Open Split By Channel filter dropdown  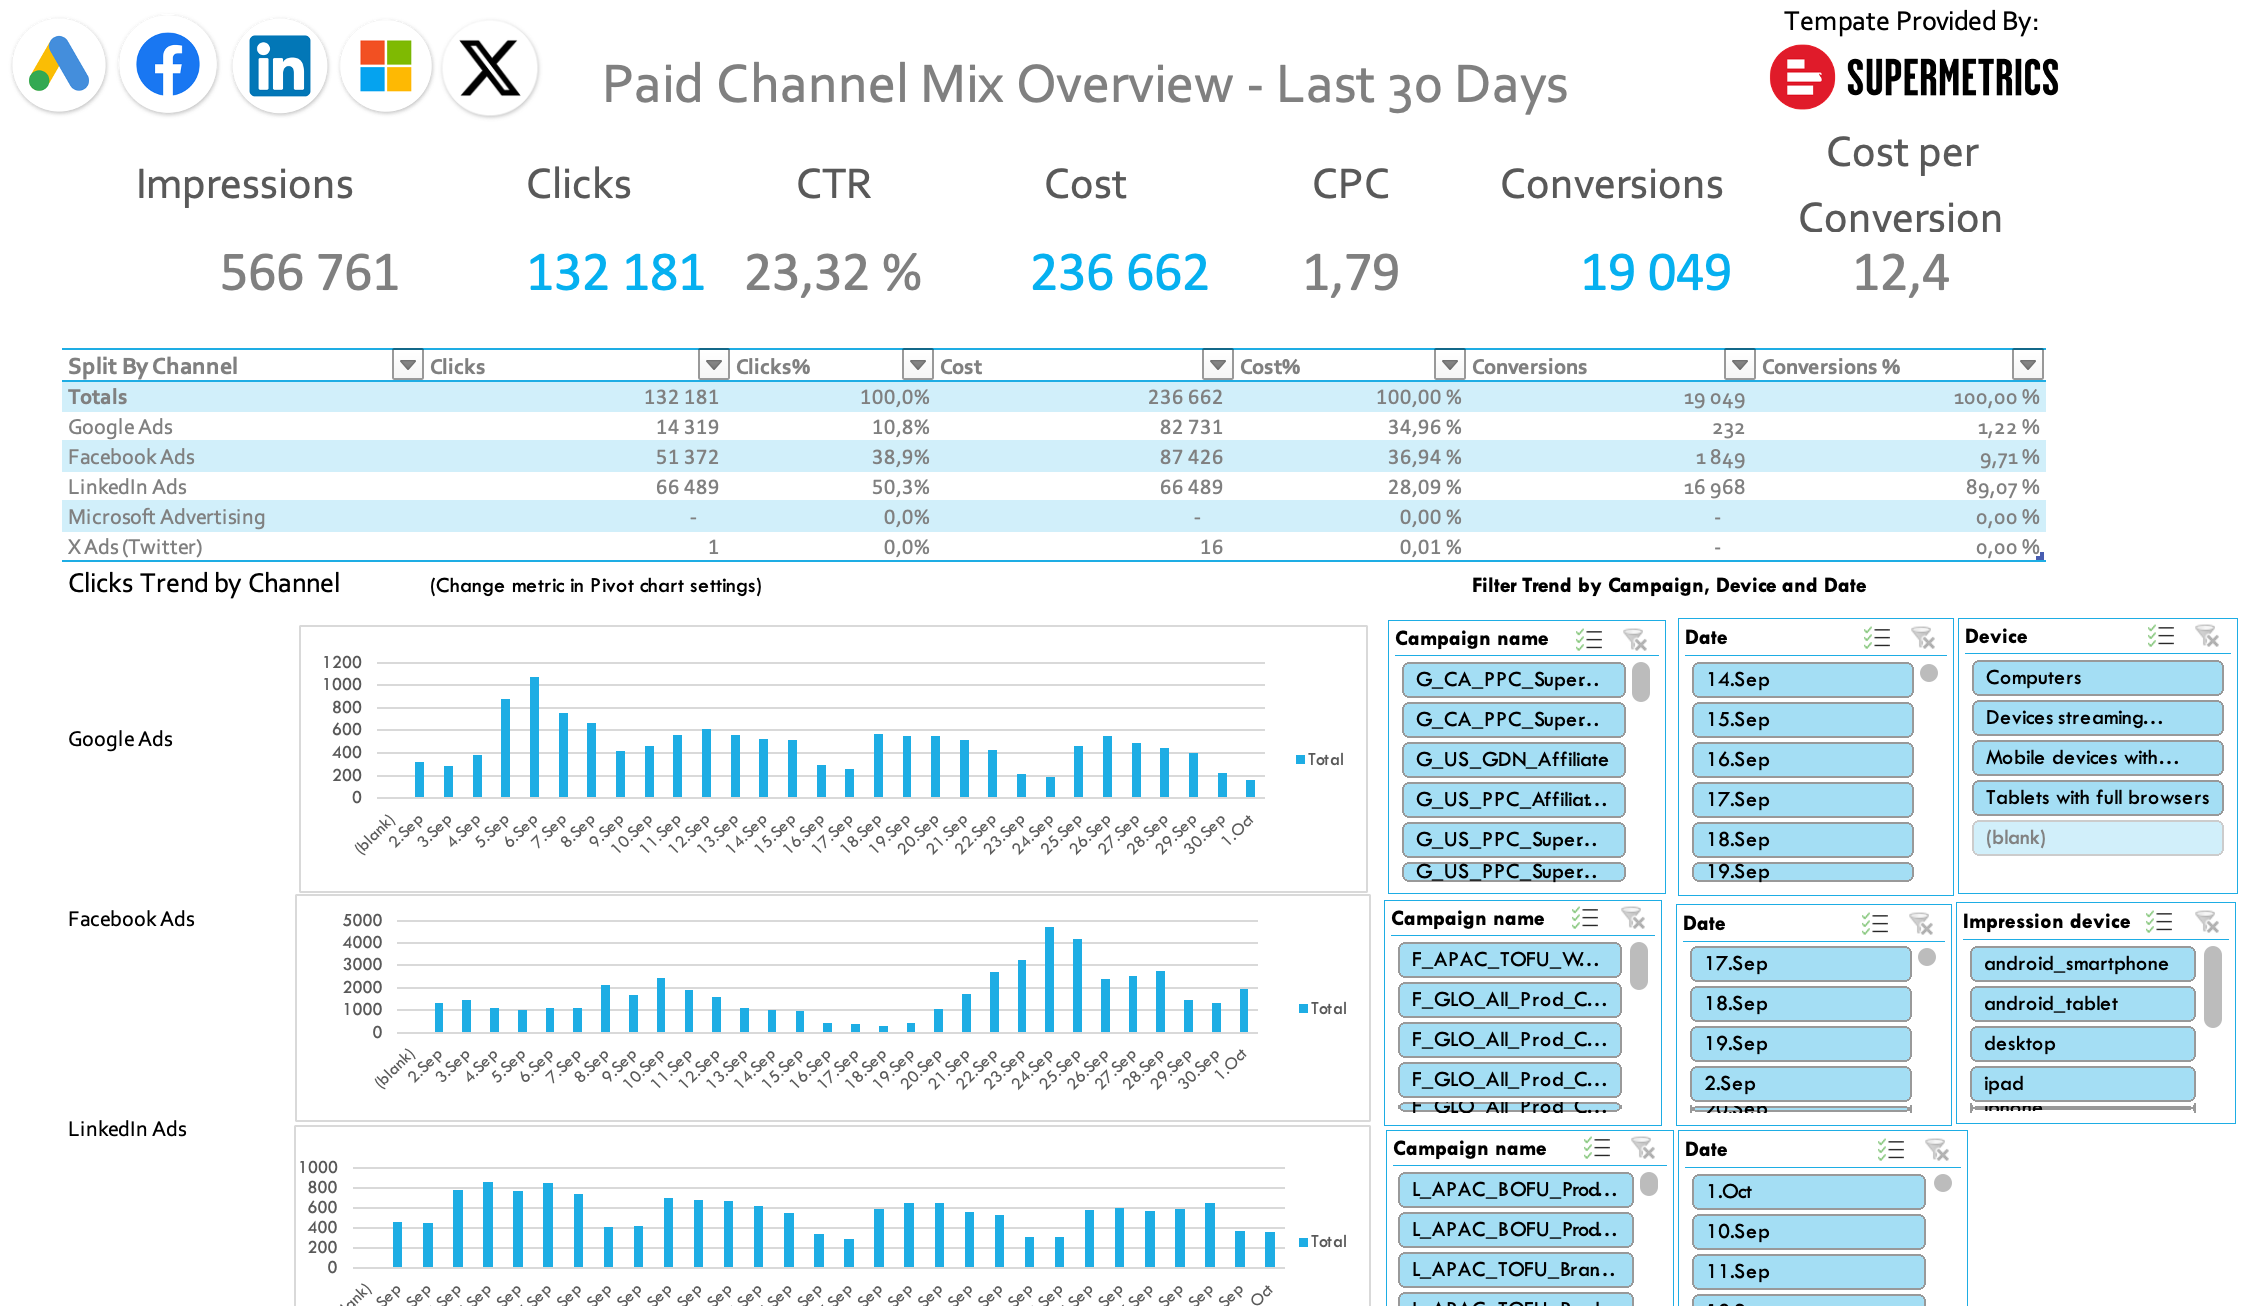click(407, 365)
